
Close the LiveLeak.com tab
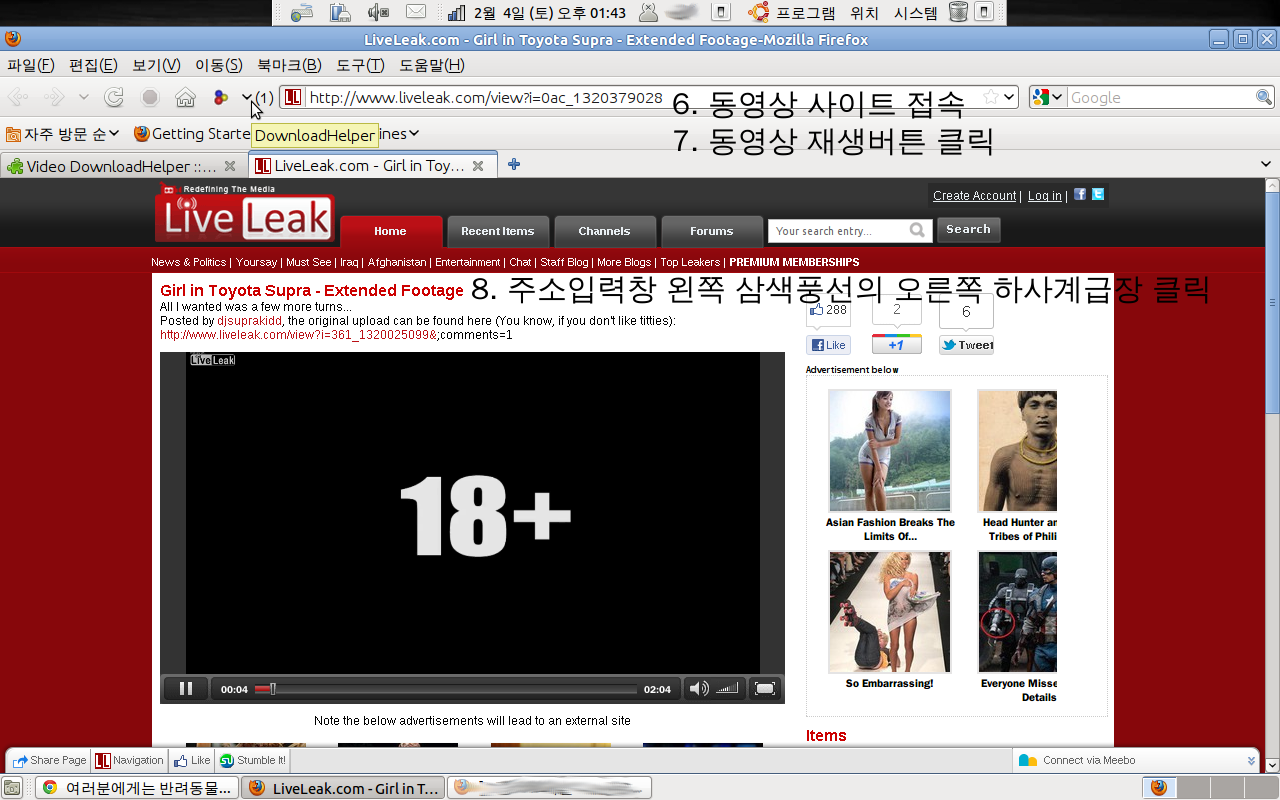tap(478, 166)
